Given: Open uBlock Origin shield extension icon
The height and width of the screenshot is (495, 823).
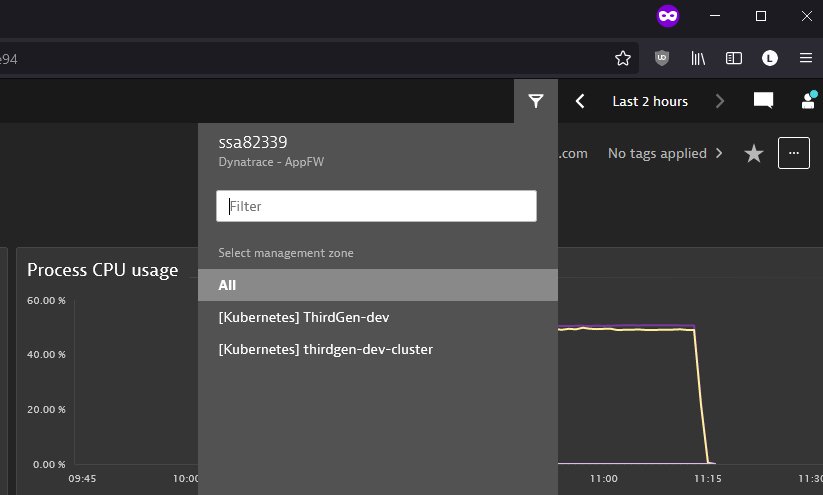Looking at the screenshot, I should (x=662, y=58).
